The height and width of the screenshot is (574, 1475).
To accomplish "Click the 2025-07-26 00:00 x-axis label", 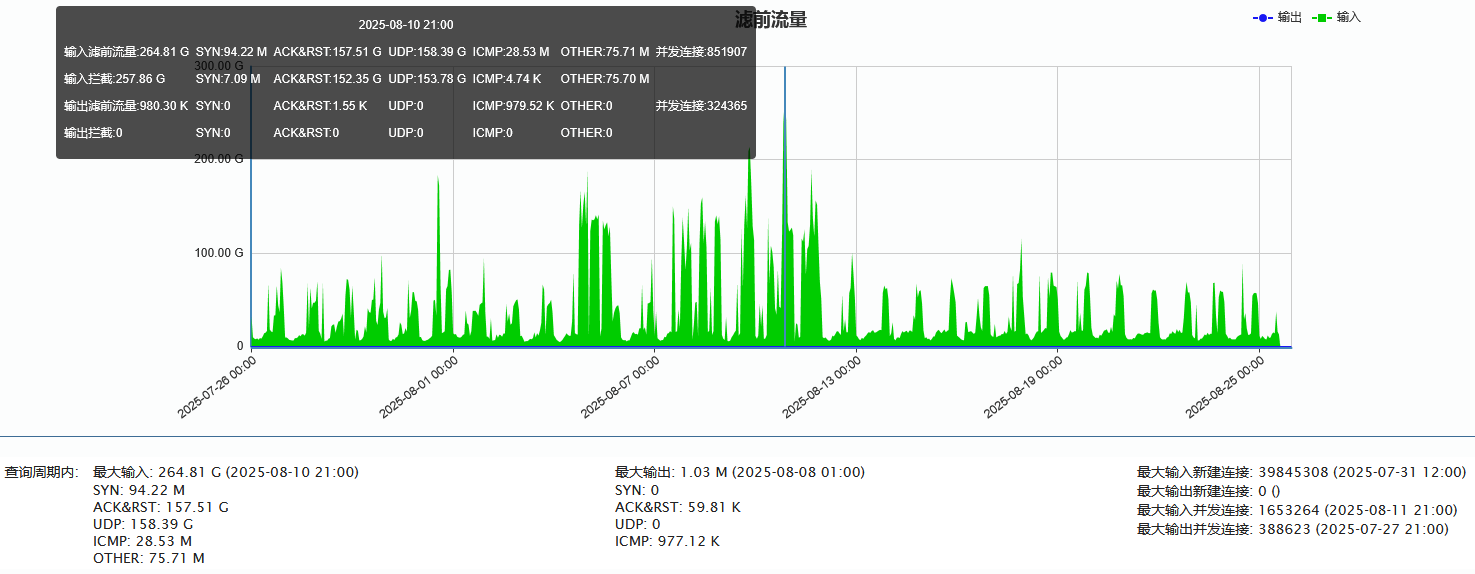I will pos(218,386).
